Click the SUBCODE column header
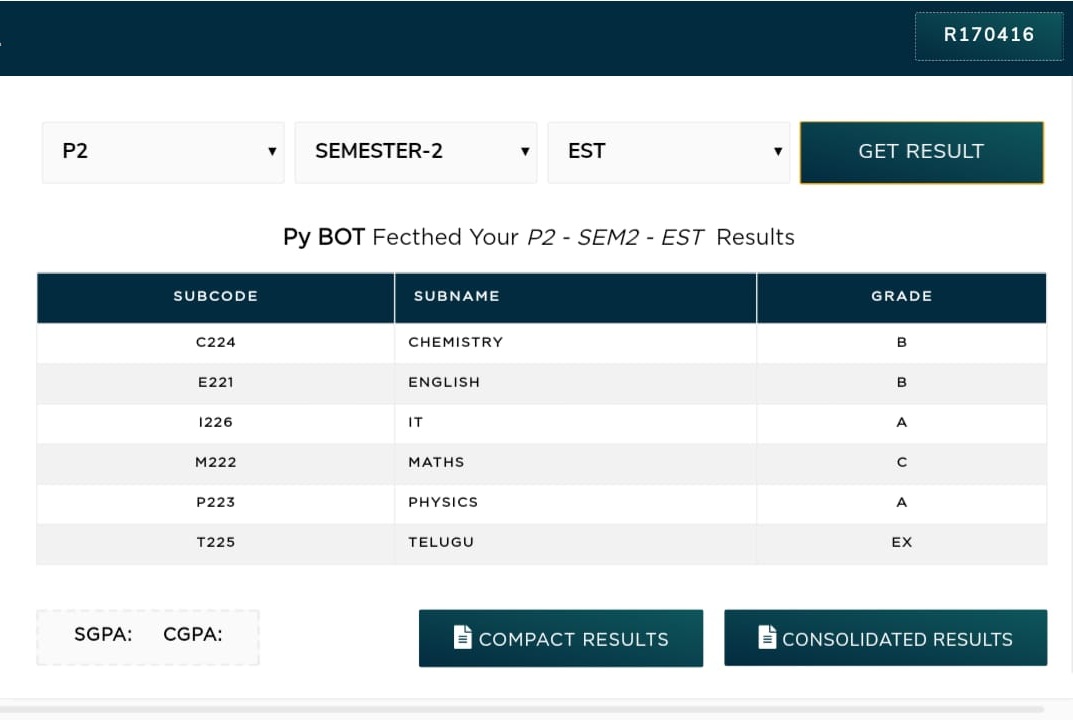The width and height of the screenshot is (1073, 720). (x=216, y=297)
